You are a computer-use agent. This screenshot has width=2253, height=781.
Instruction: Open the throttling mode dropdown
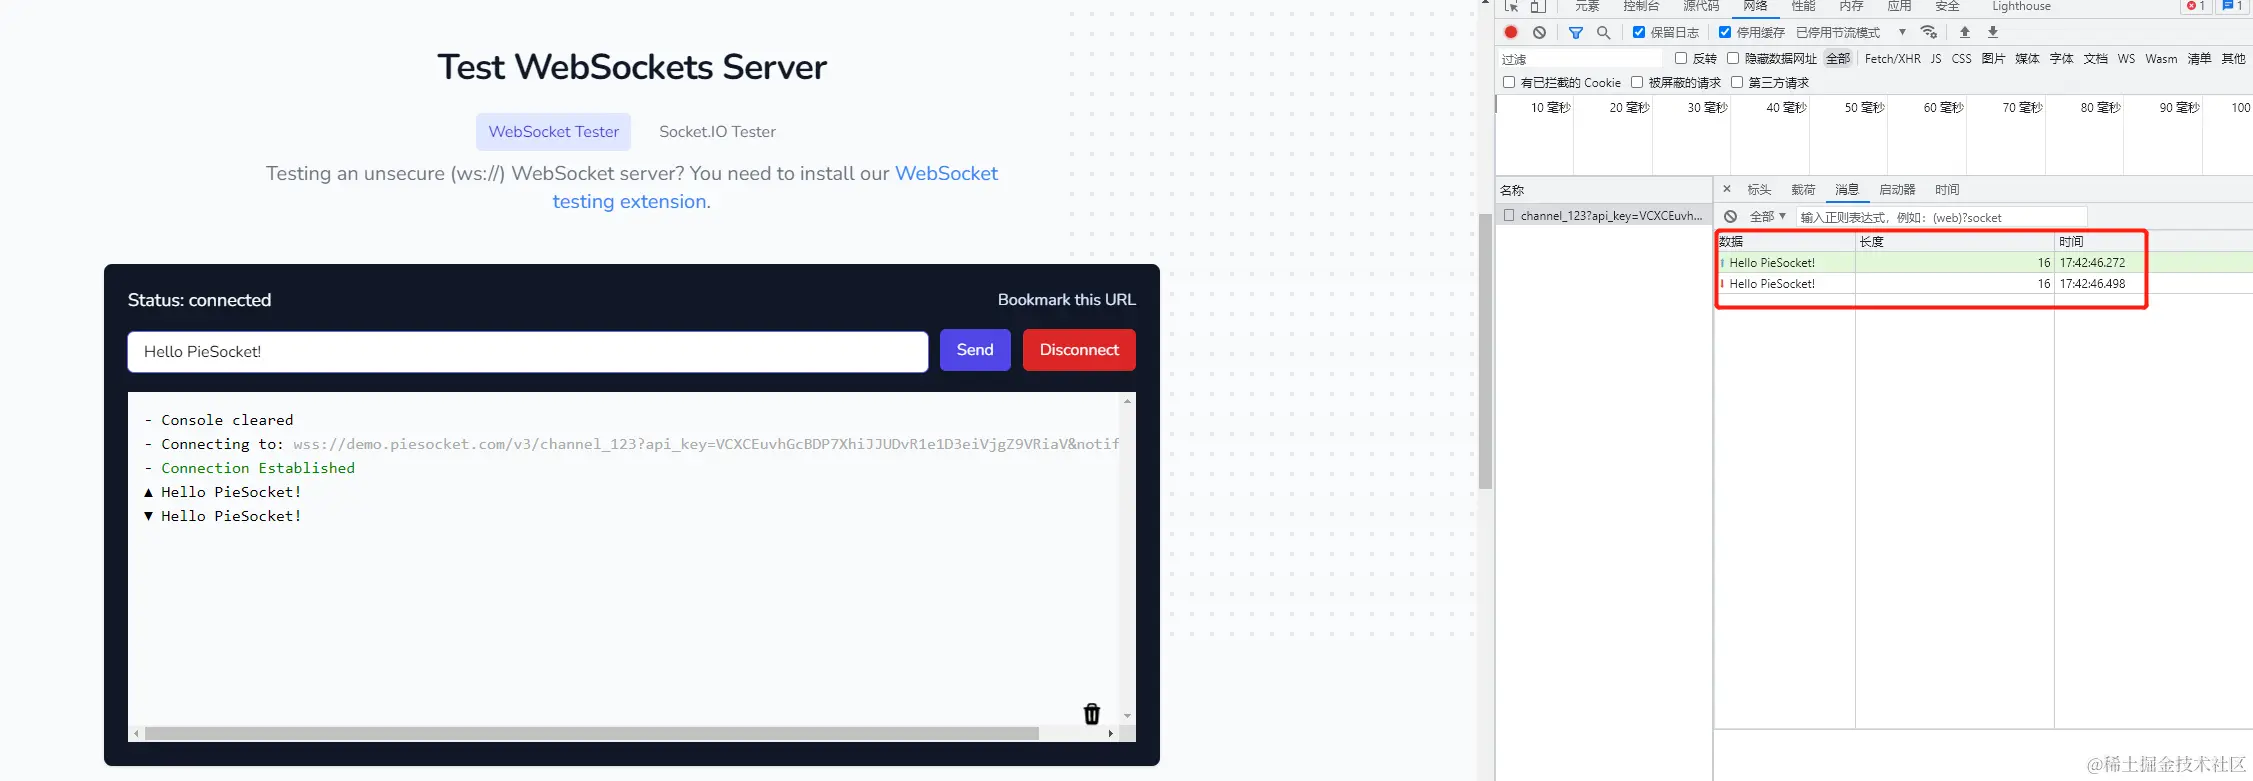click(x=1851, y=32)
